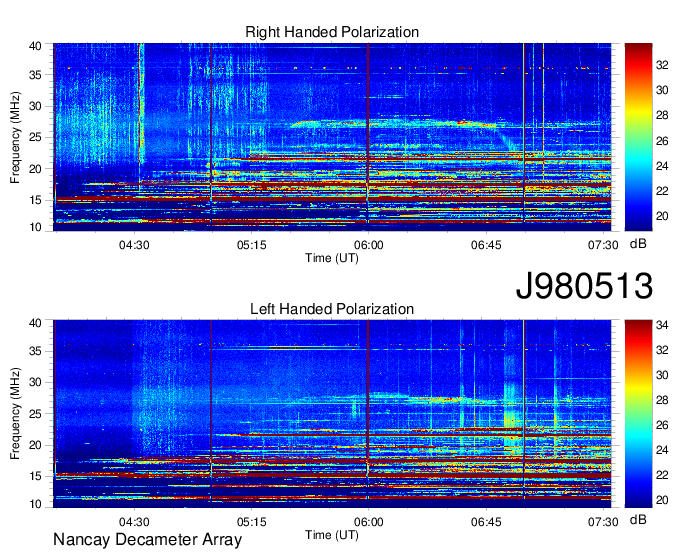The image size is (680, 552).
Task: Click the dB unit label under the top colorbar
Action: [x=638, y=244]
